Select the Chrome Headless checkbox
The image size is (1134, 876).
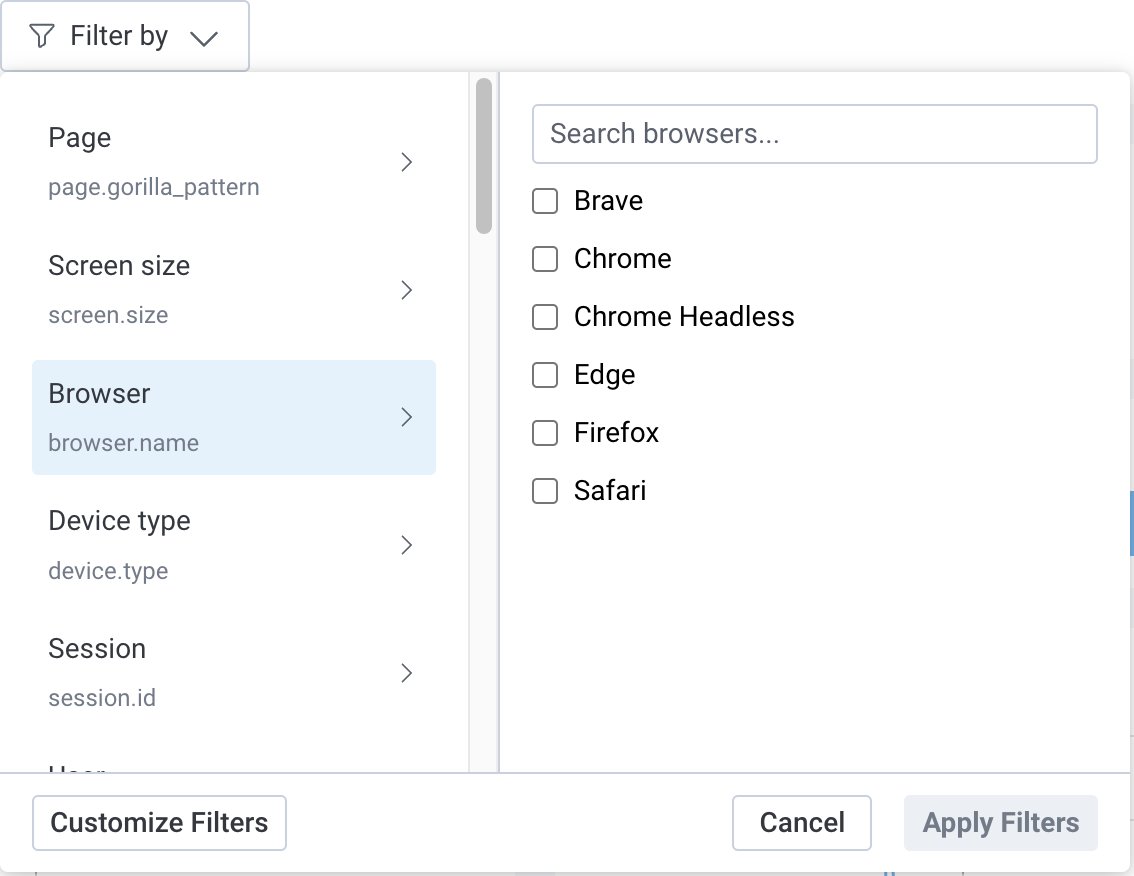545,316
